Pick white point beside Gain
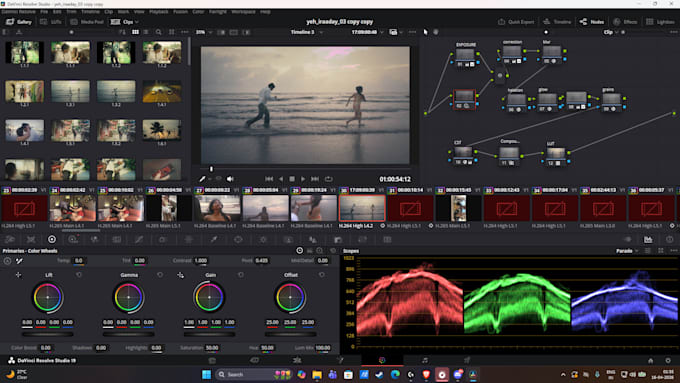Screen dimensions: 680x383 click(180, 275)
